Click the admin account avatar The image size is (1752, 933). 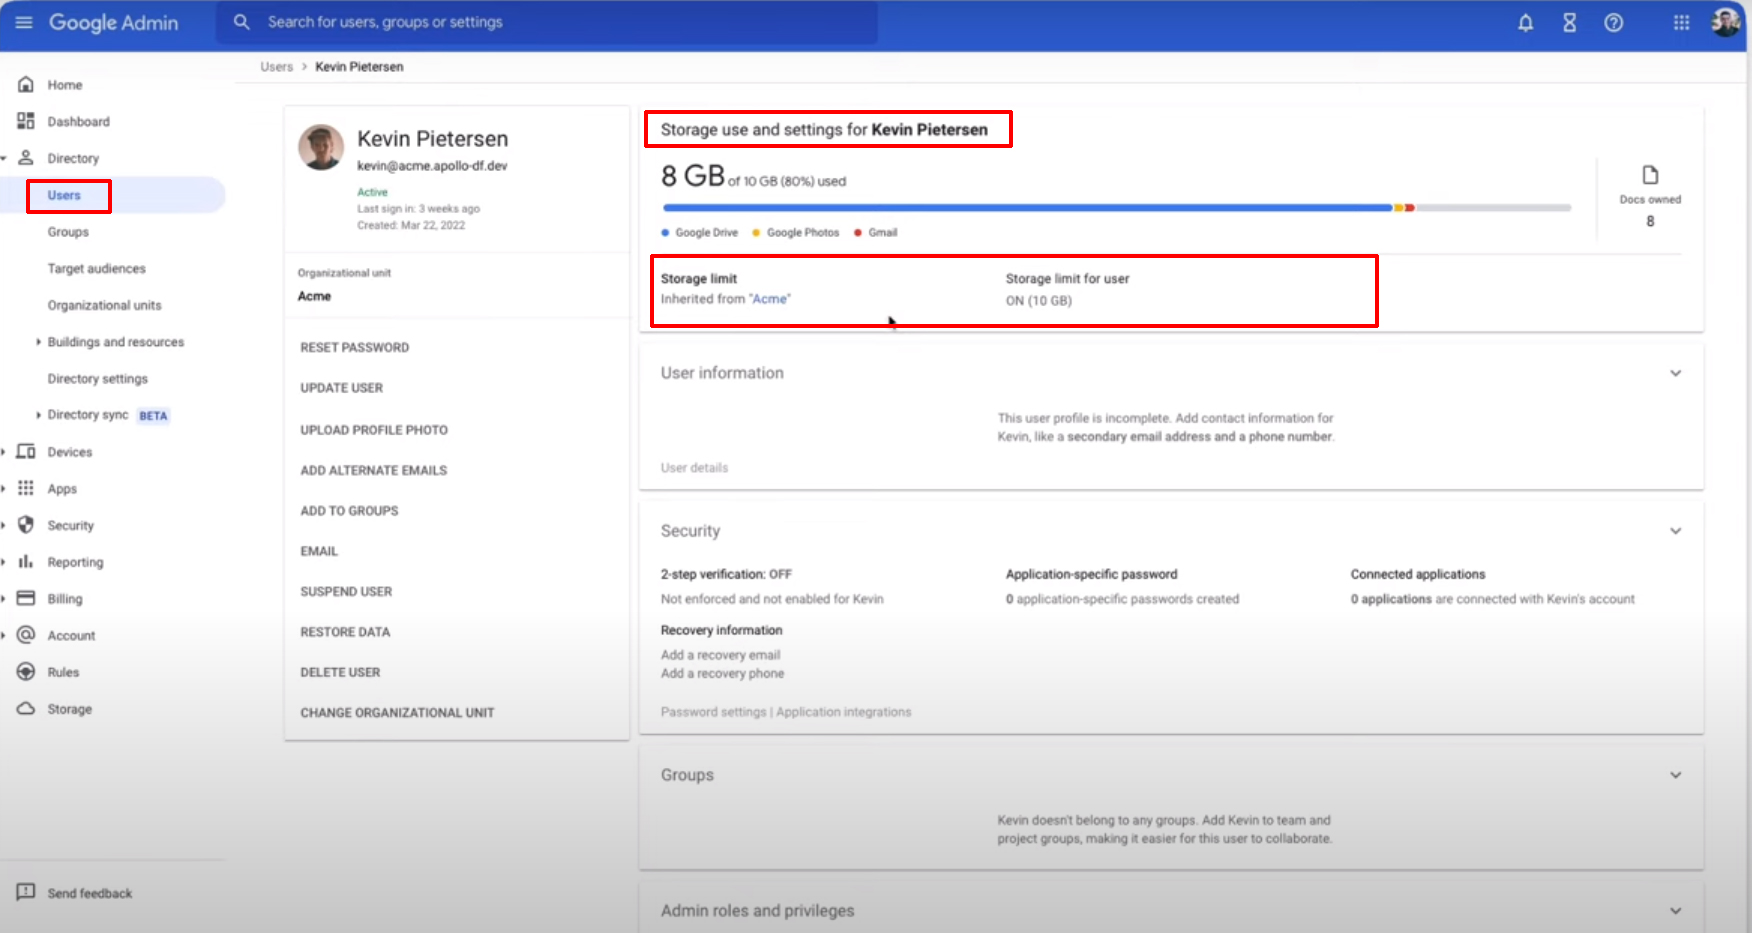point(1725,22)
